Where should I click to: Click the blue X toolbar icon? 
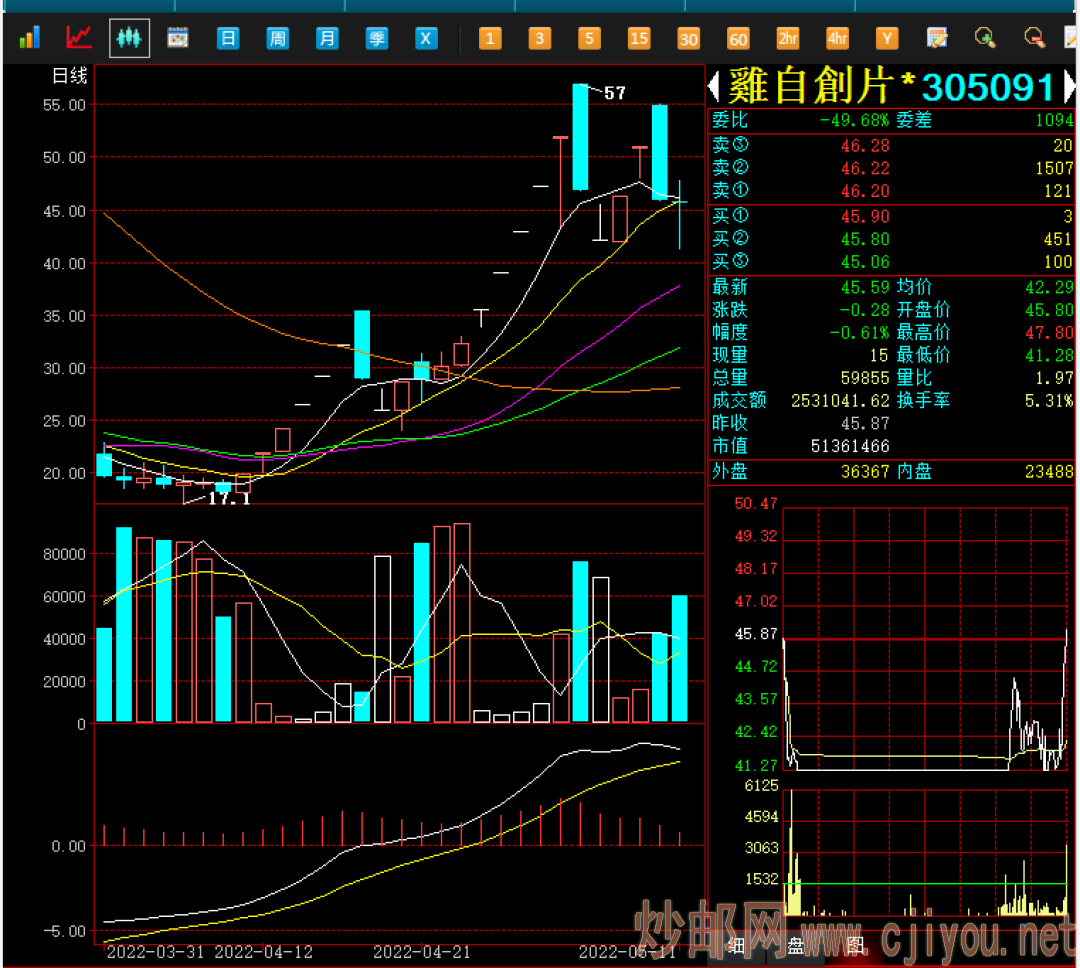pos(426,38)
